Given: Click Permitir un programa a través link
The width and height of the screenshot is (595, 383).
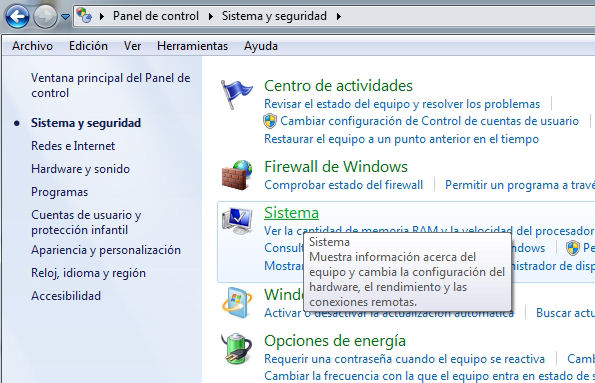Looking at the screenshot, I should (x=520, y=185).
